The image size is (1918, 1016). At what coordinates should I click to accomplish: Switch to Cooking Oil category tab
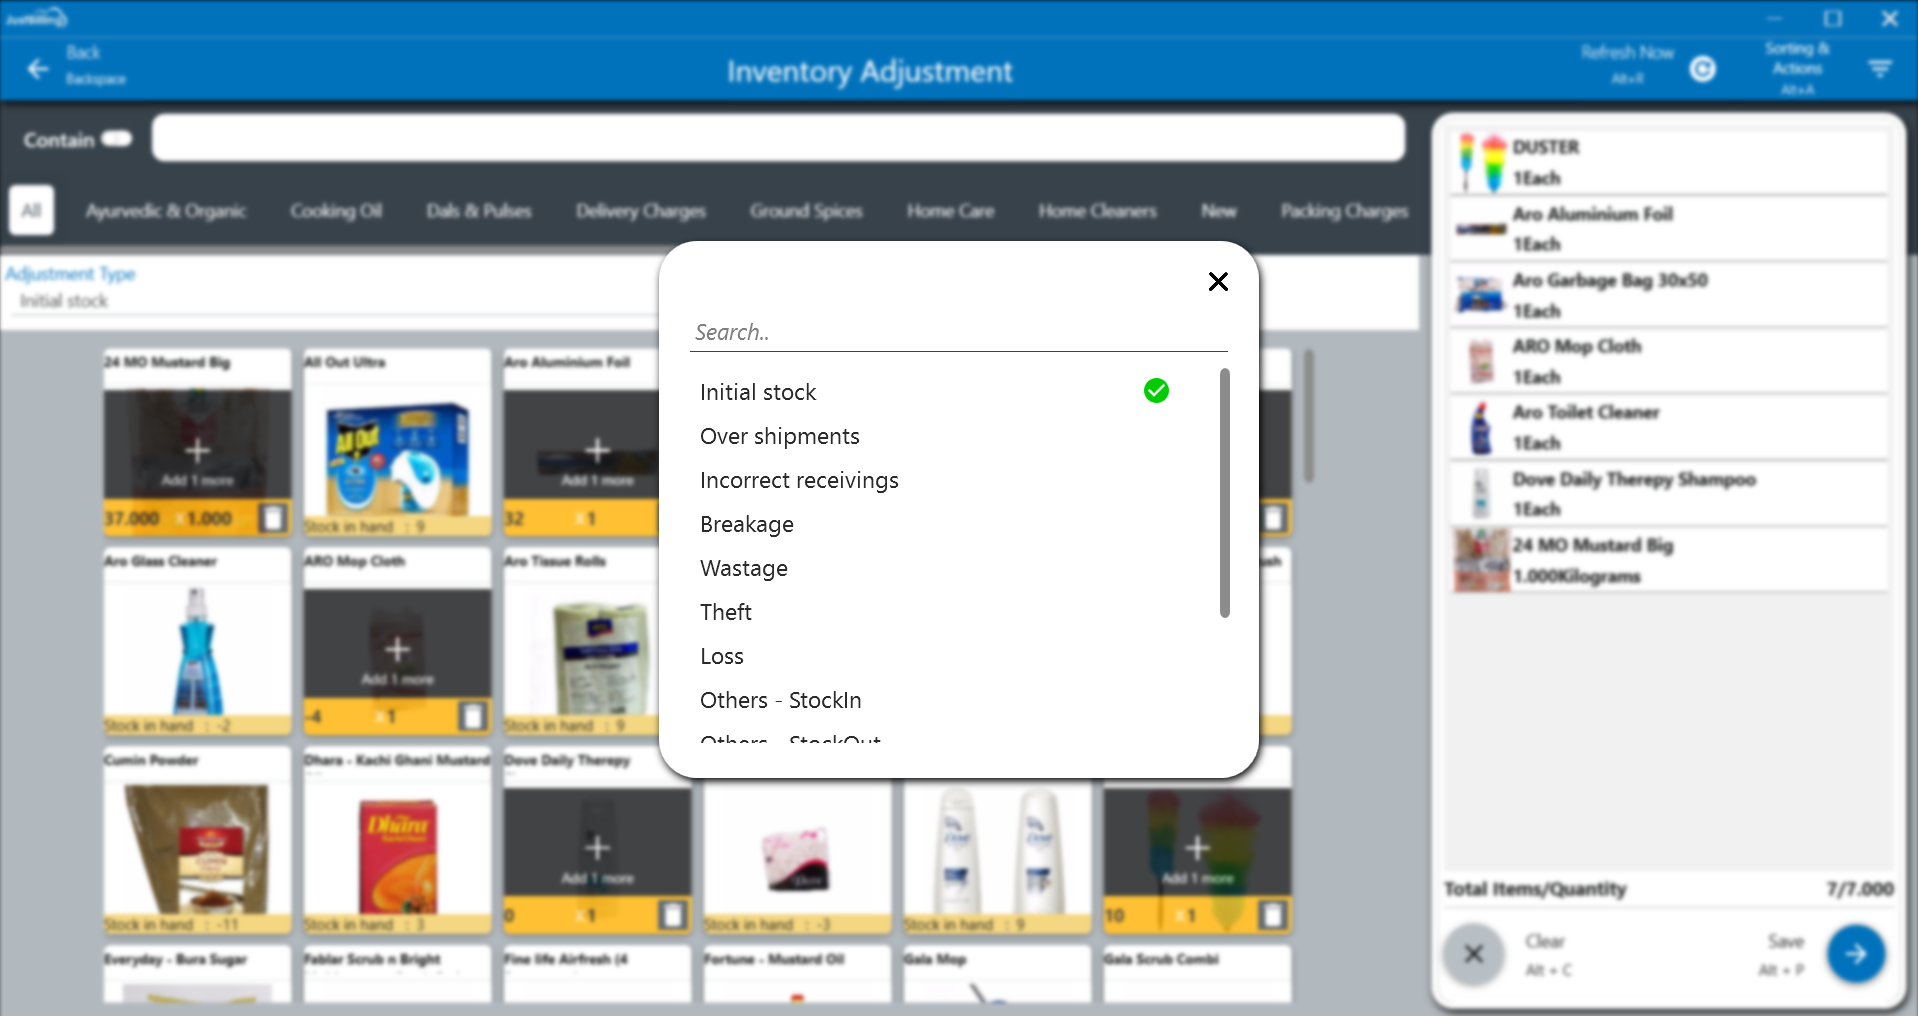pyautogui.click(x=336, y=211)
